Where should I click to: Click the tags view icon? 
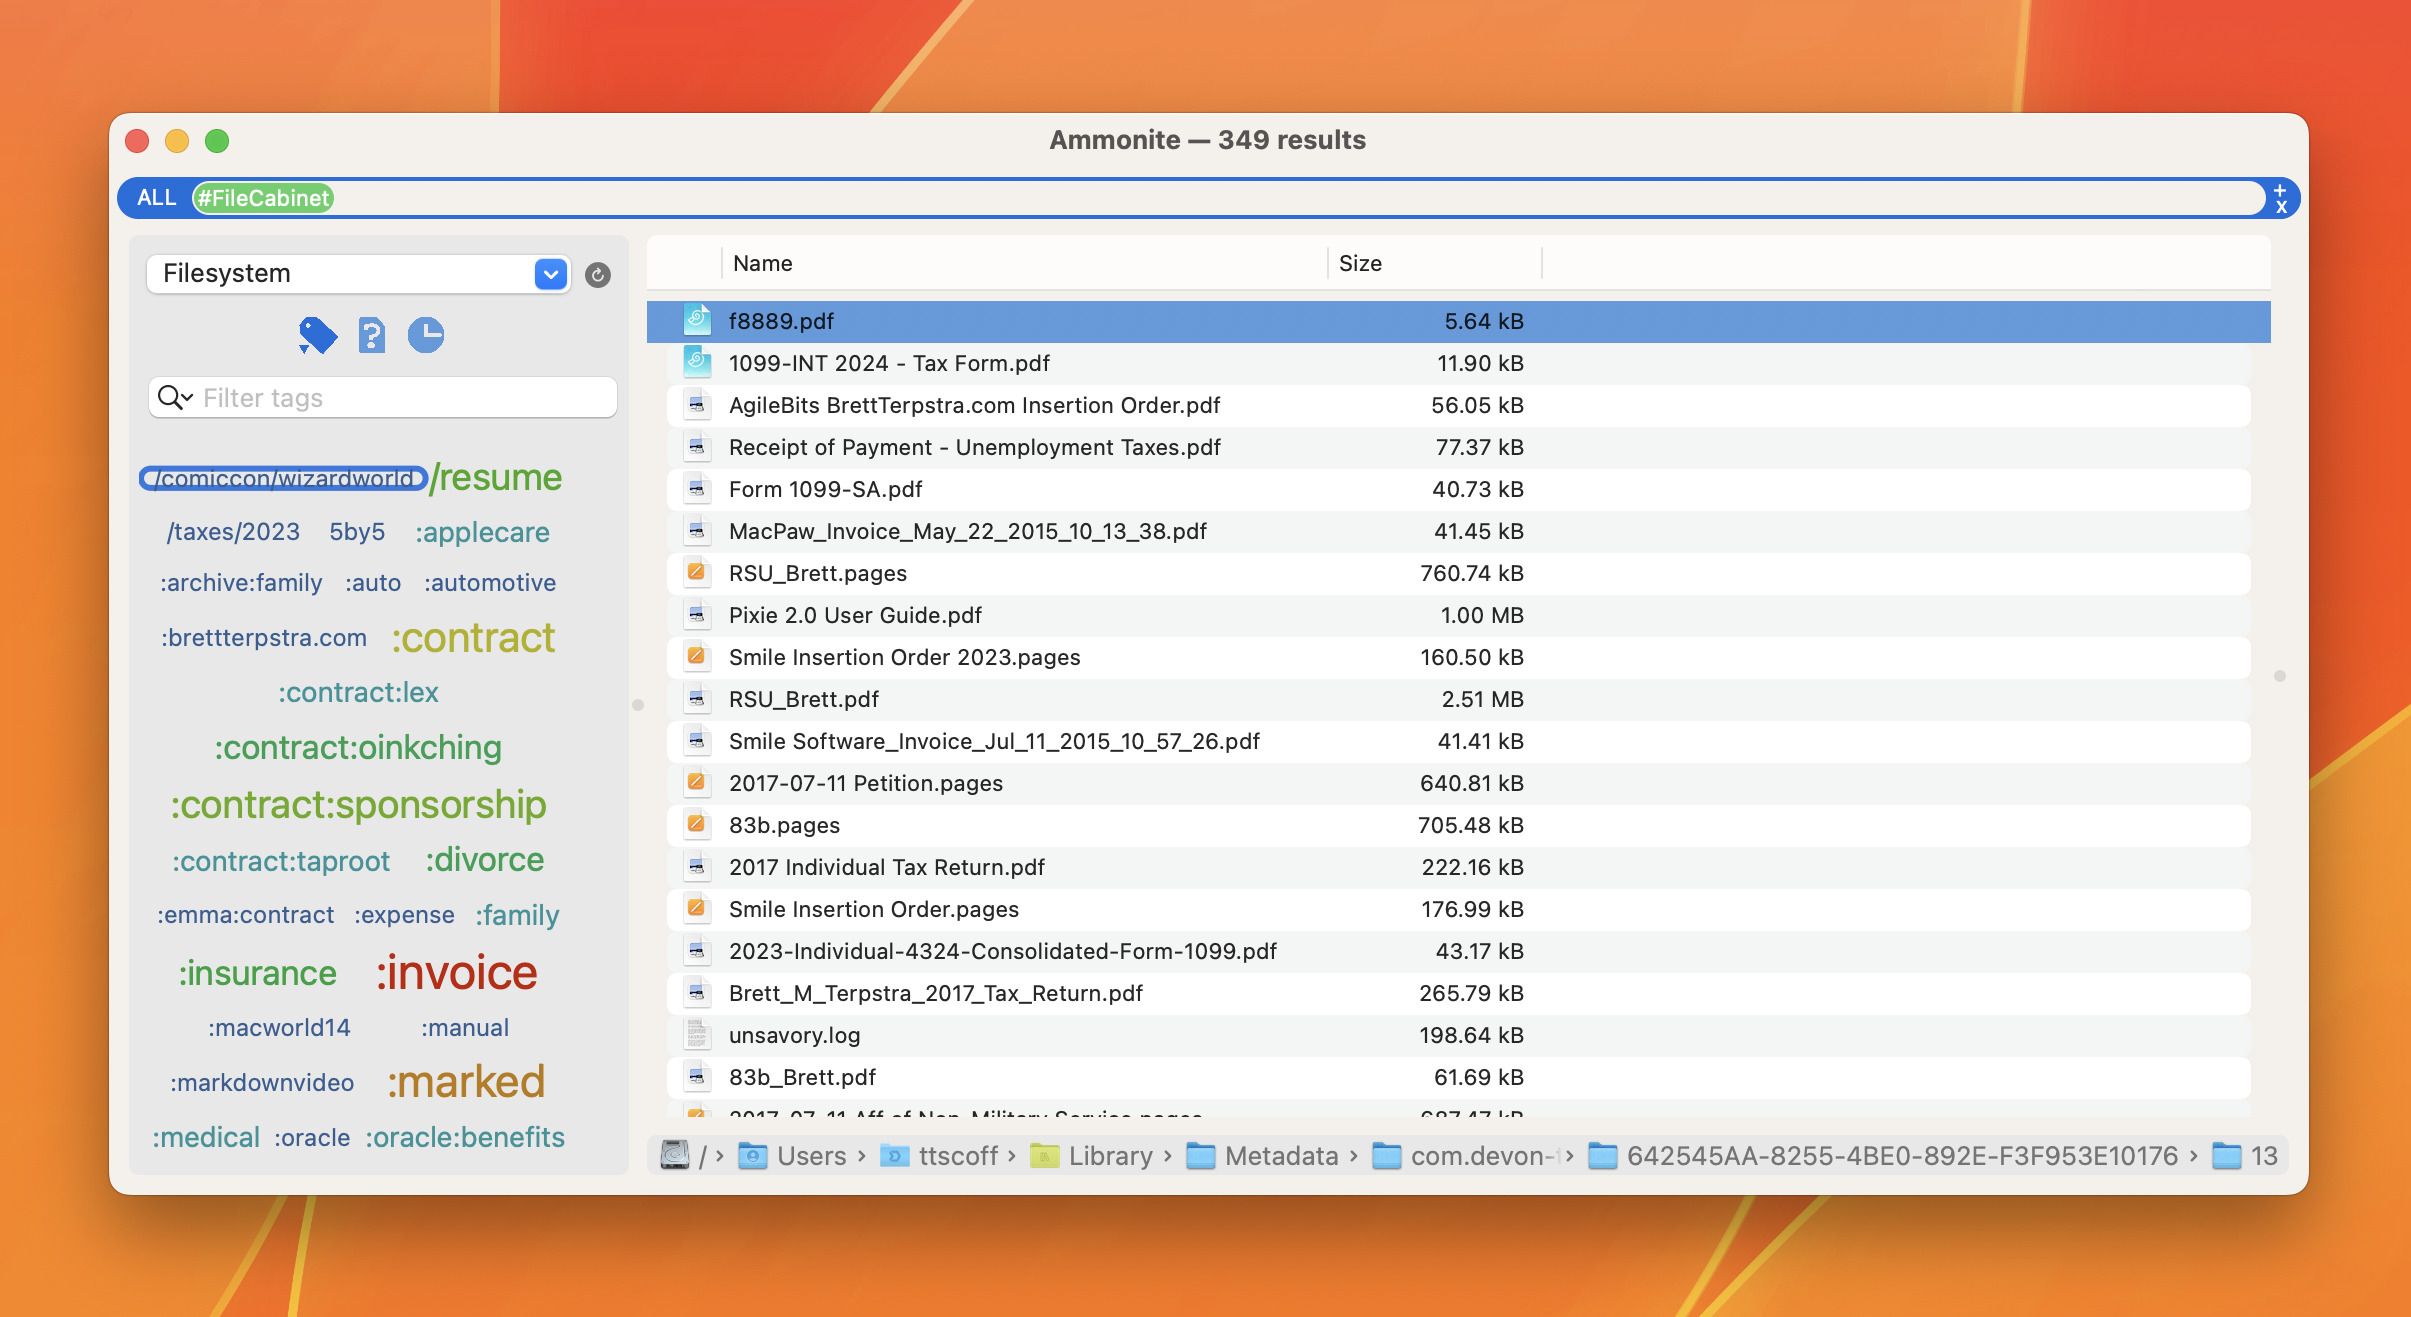pos(317,335)
